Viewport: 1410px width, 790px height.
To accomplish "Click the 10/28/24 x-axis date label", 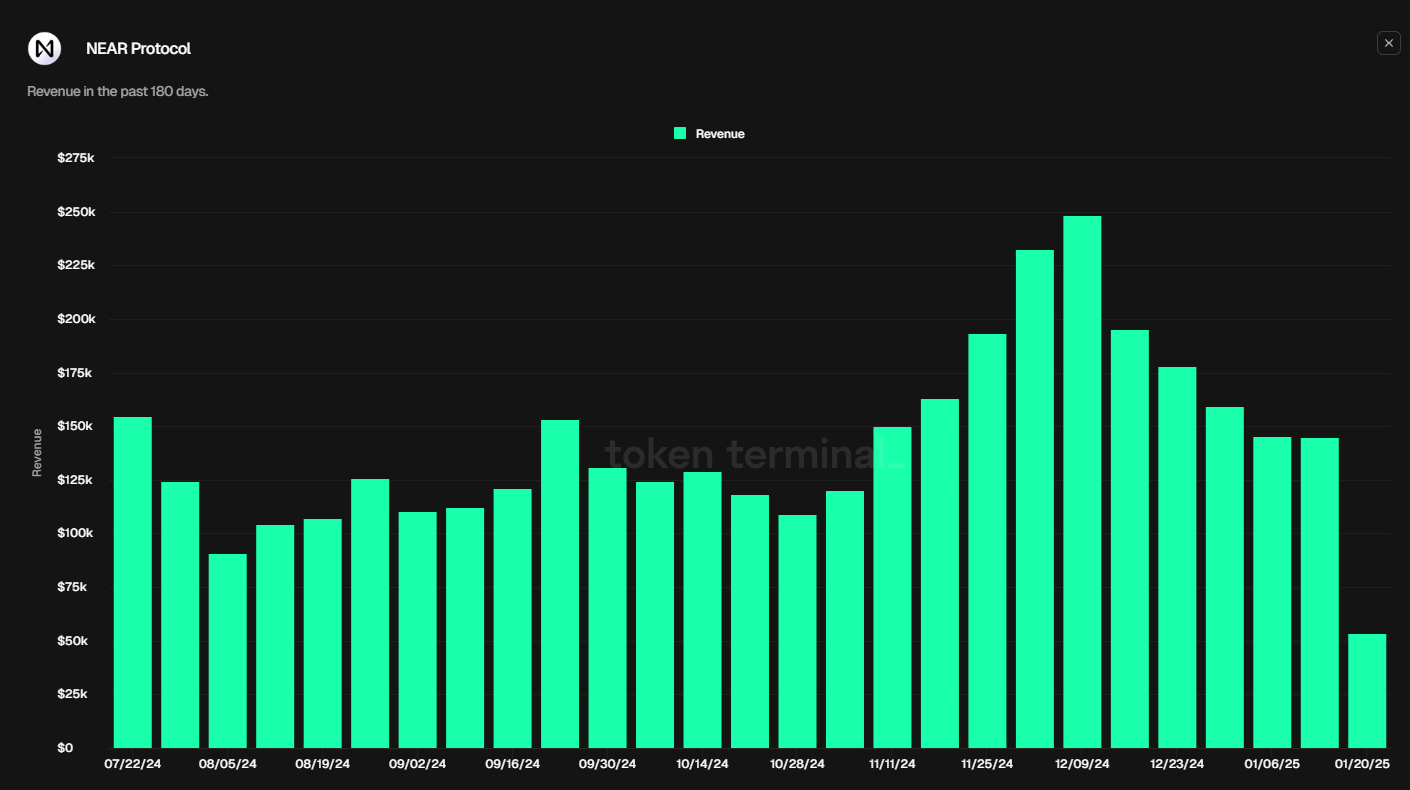I will click(x=798, y=764).
